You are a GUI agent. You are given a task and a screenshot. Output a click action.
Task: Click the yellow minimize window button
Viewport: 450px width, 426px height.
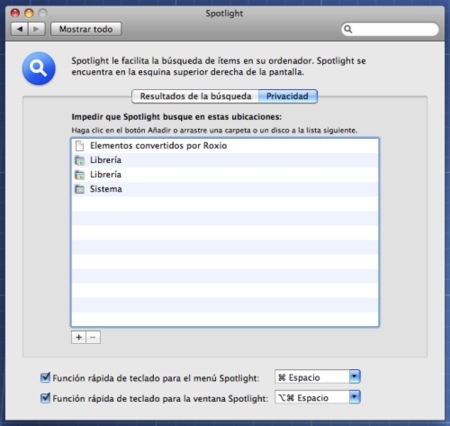pyautogui.click(x=29, y=13)
